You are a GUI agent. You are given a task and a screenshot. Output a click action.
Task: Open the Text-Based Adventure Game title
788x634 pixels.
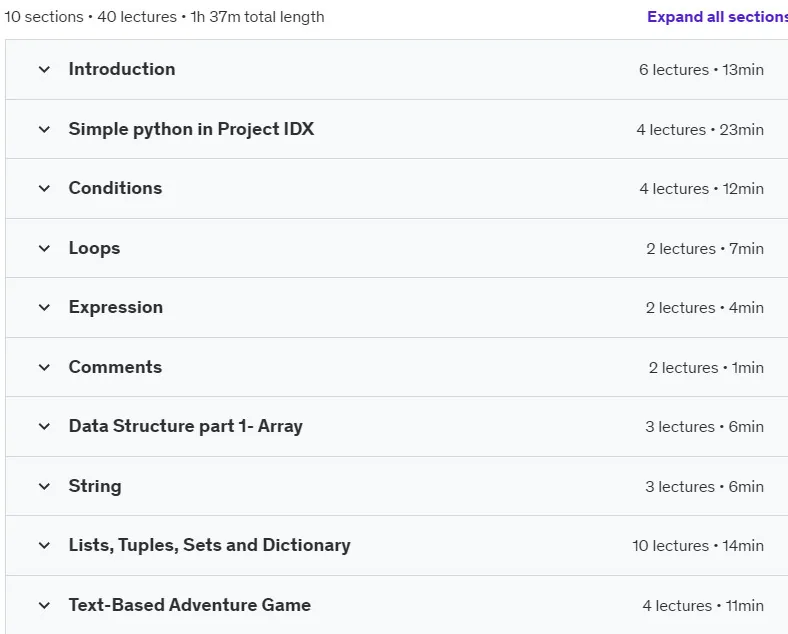point(190,605)
